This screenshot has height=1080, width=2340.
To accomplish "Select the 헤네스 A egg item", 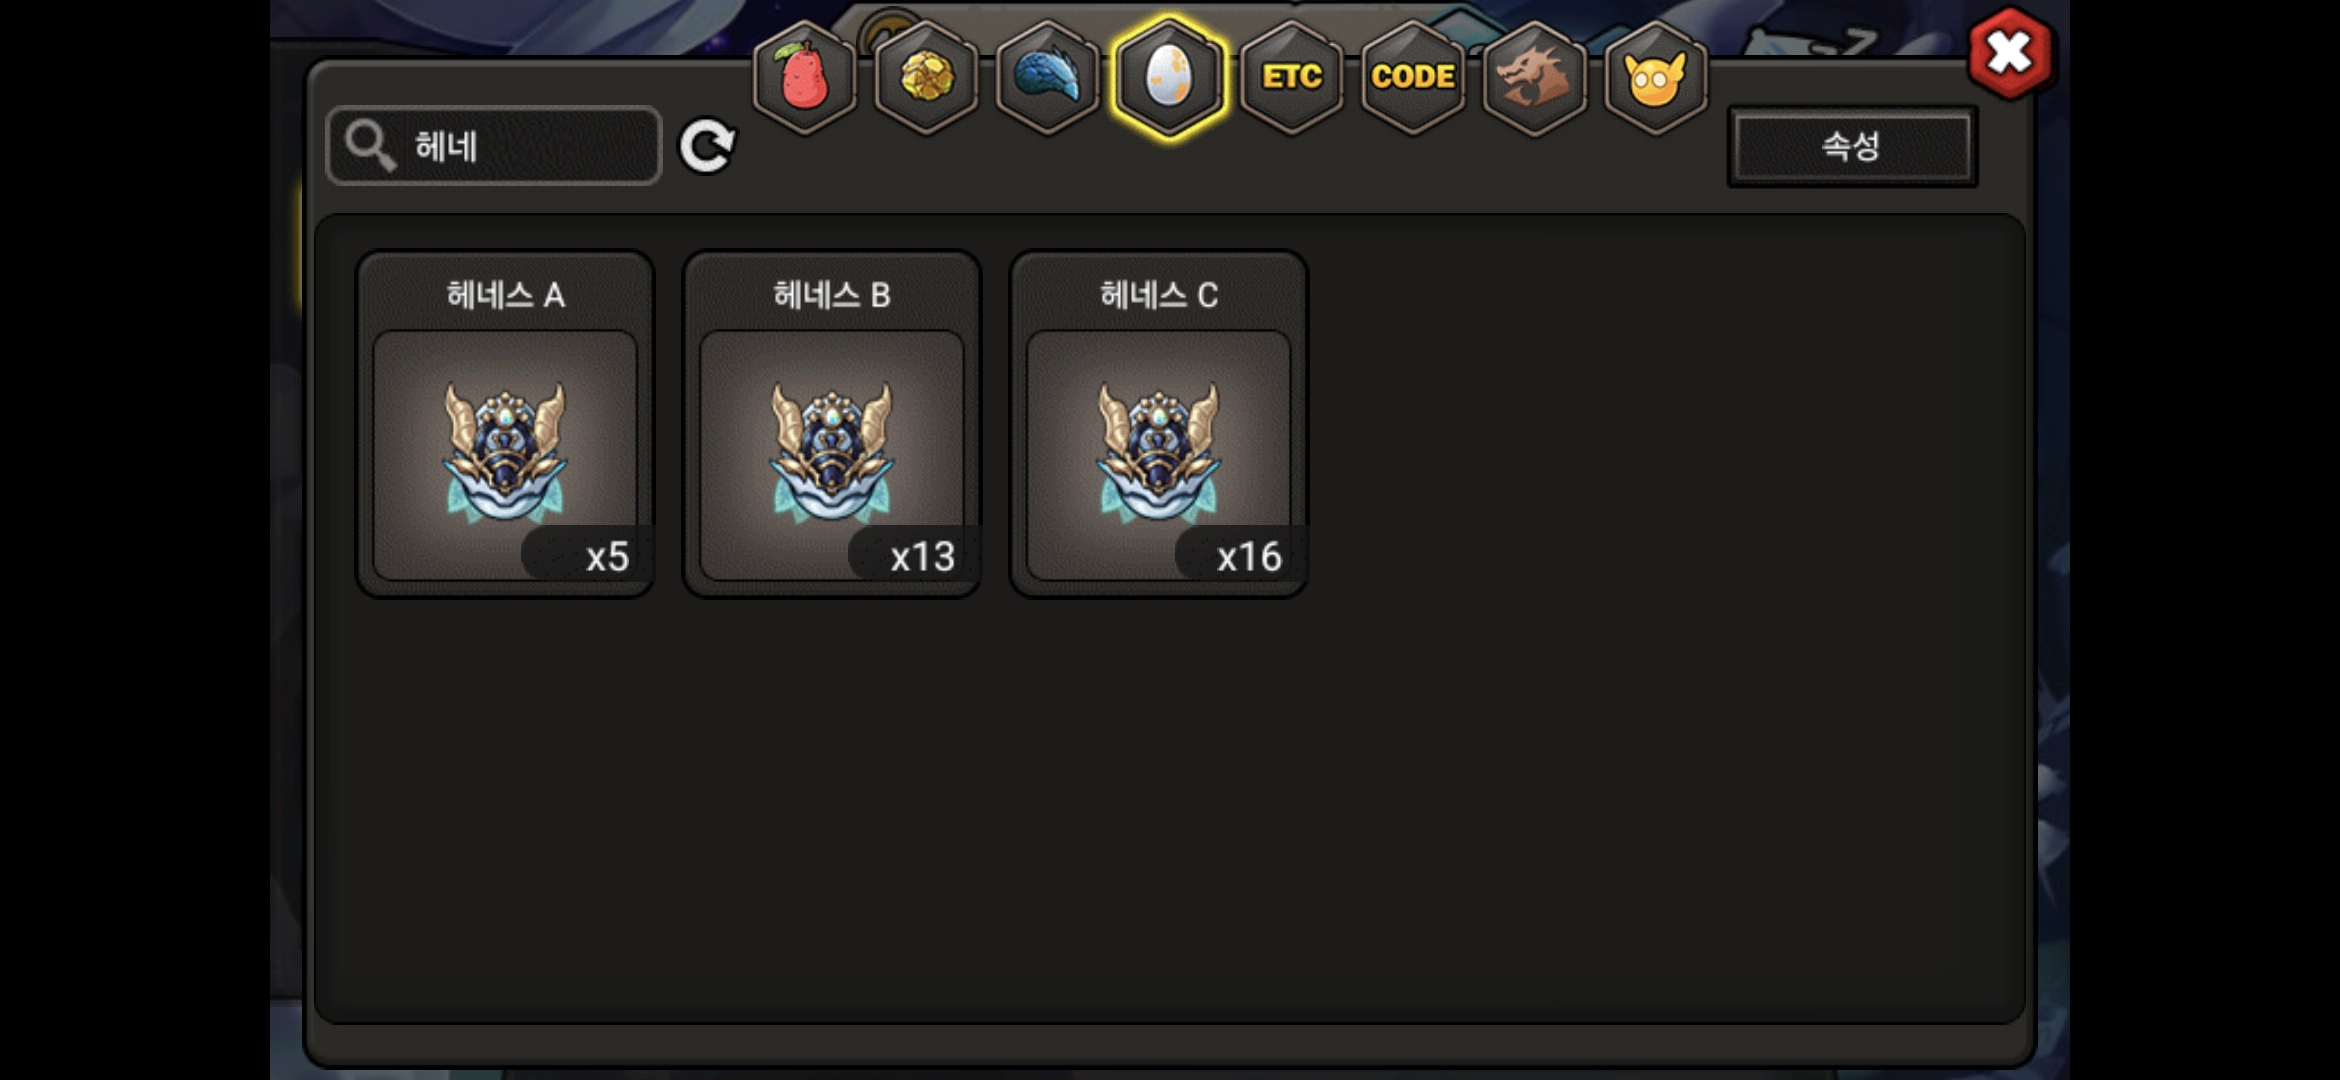I will pyautogui.click(x=505, y=424).
